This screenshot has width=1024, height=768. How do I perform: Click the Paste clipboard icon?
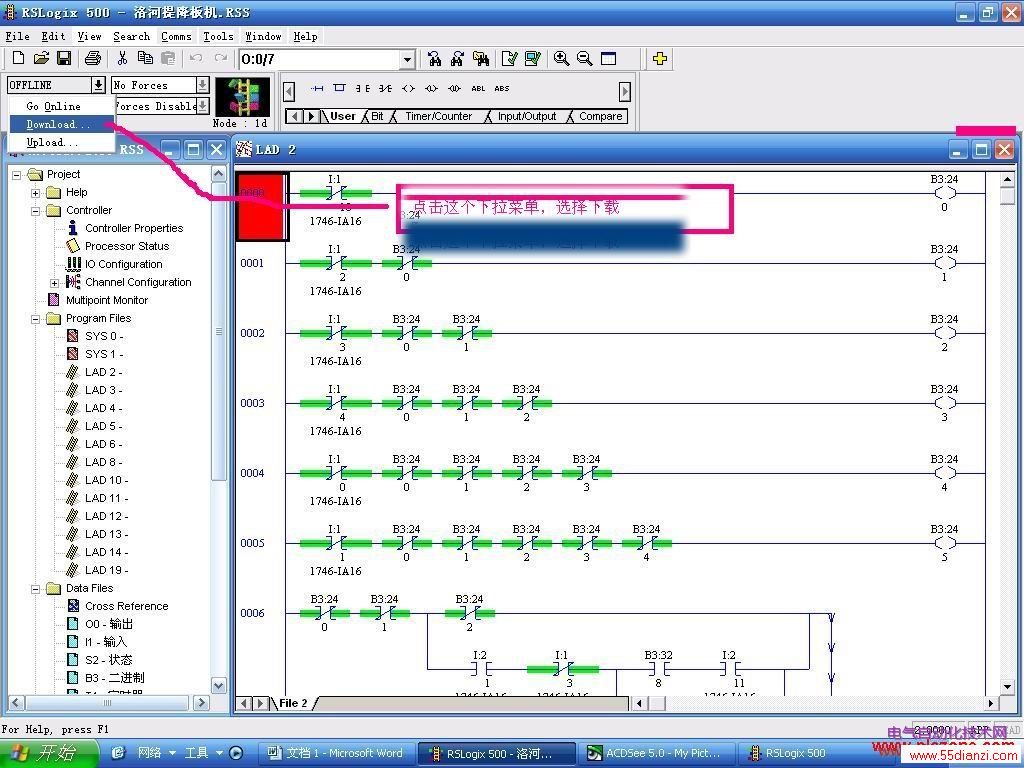point(168,58)
